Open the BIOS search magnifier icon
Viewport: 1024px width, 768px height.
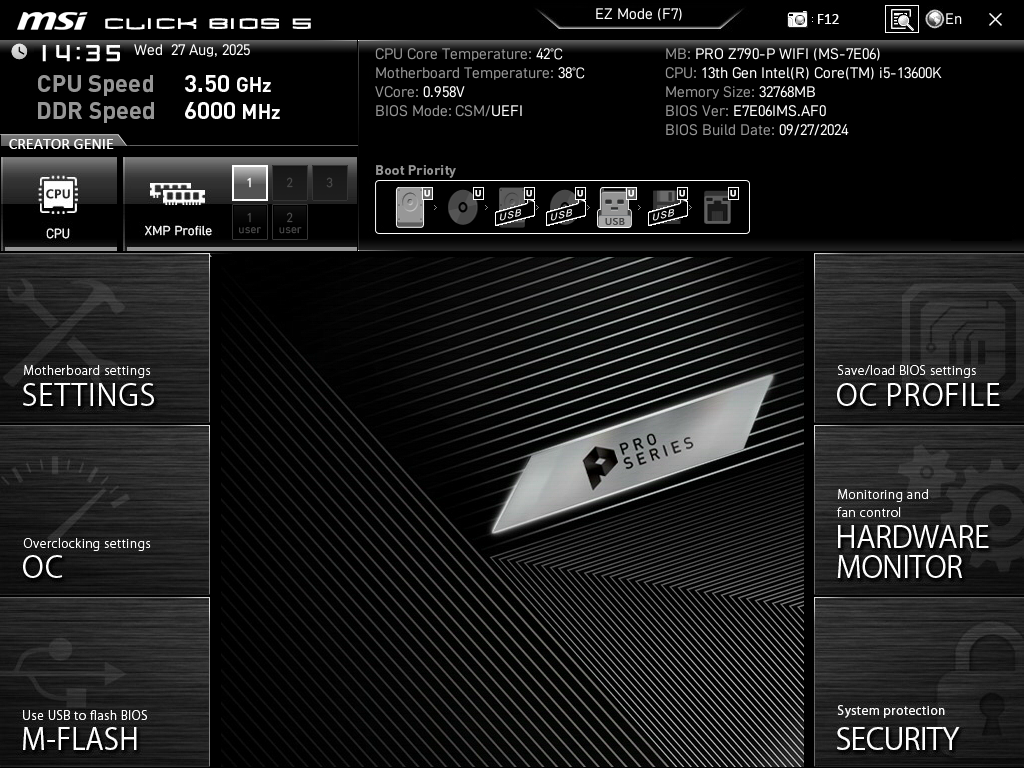click(901, 19)
